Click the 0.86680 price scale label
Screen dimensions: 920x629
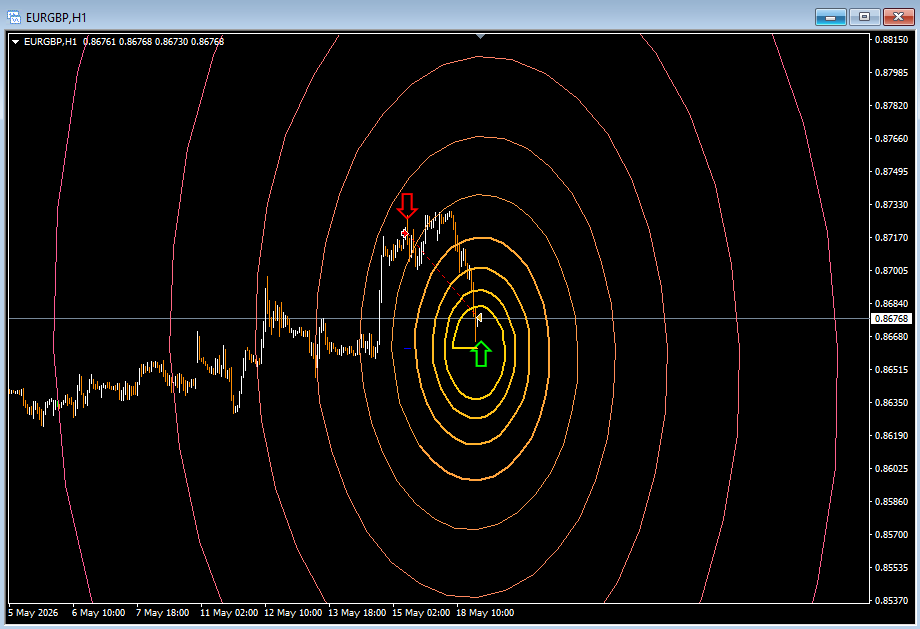(891, 337)
